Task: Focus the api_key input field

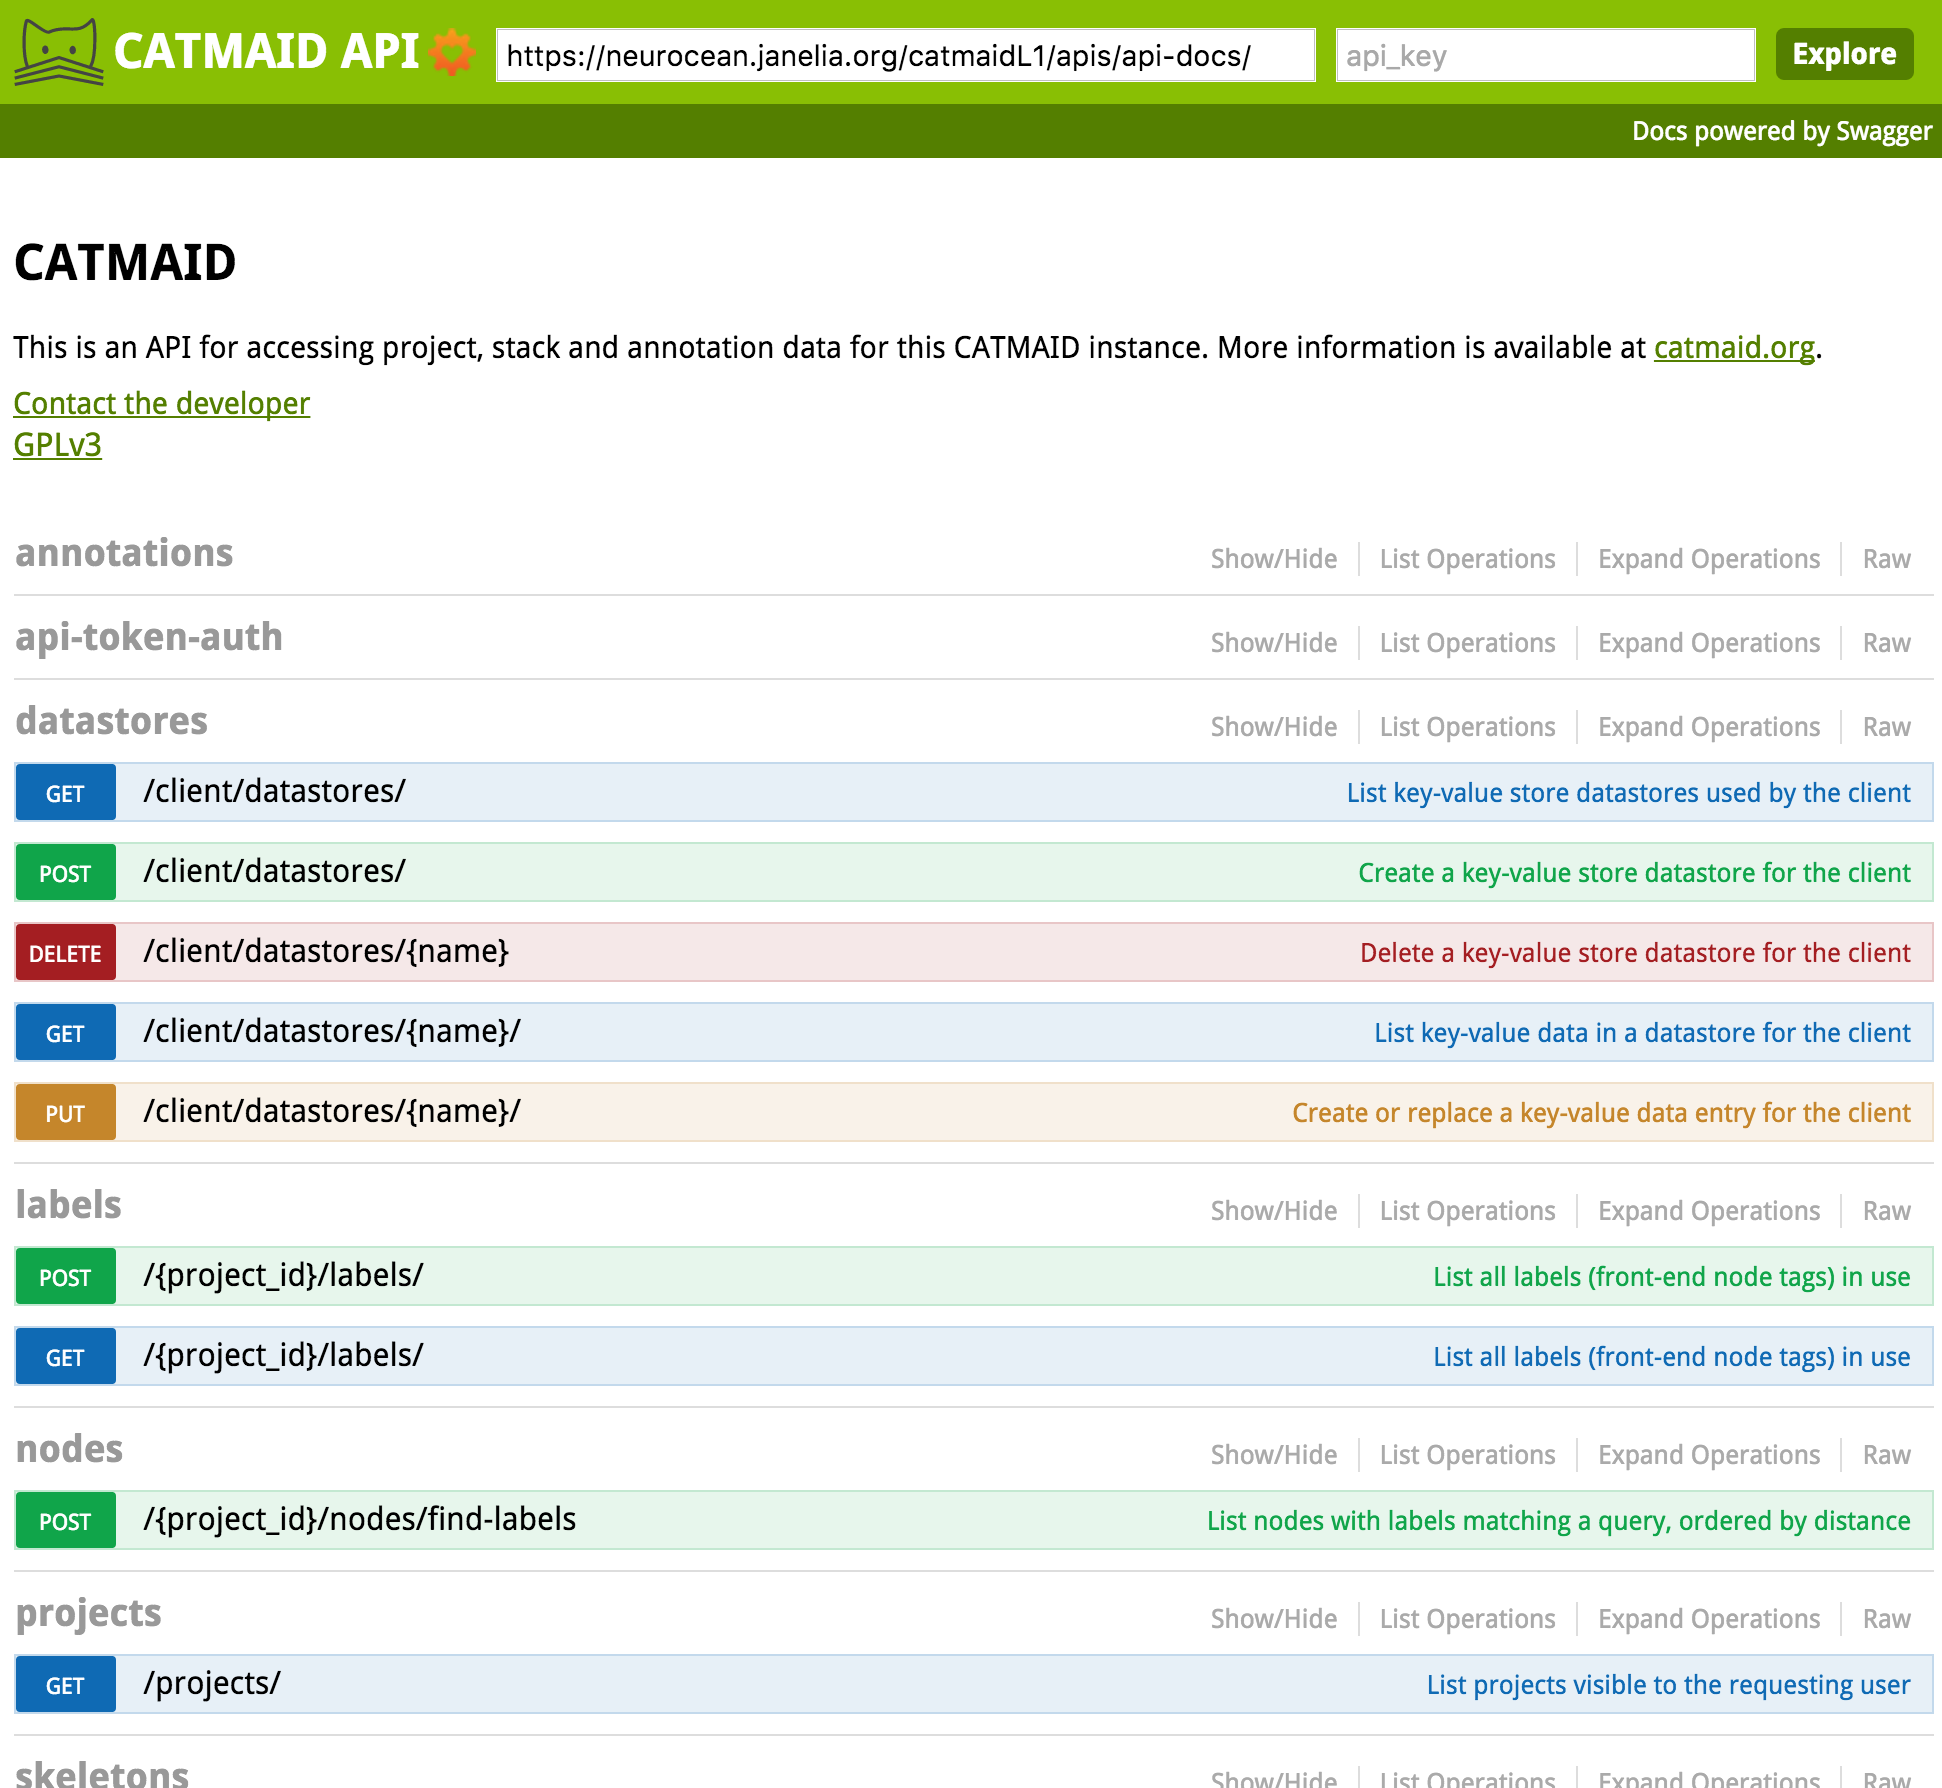Action: click(x=1545, y=55)
